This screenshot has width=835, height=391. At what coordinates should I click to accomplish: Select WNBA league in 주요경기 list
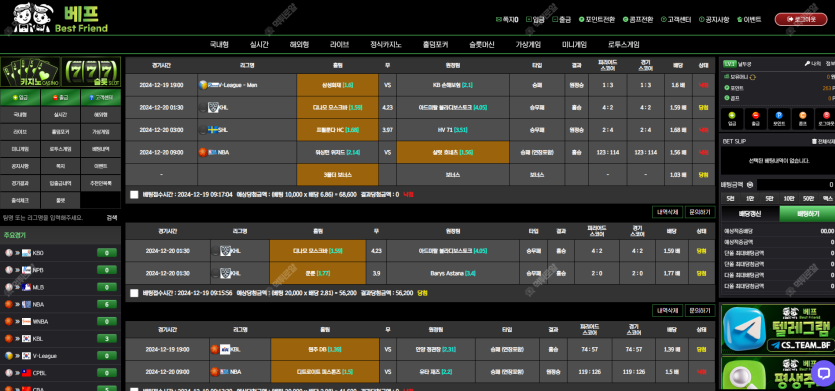61,321
